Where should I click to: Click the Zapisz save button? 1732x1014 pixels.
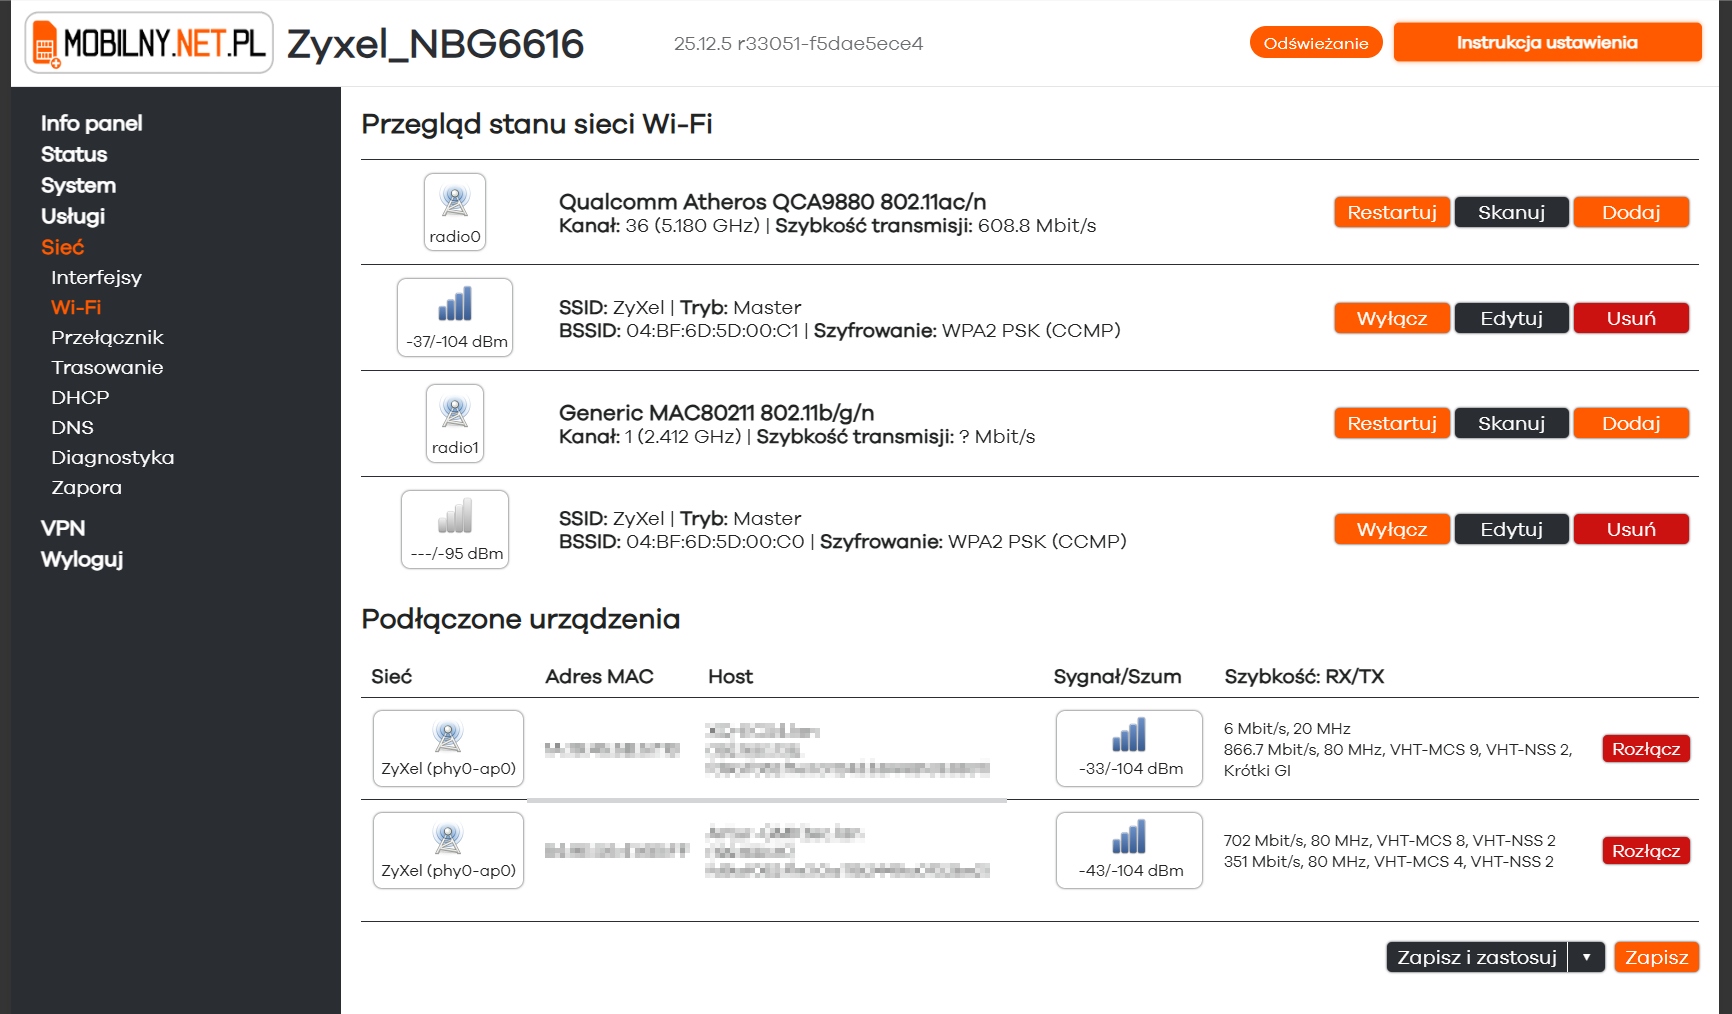pos(1656,957)
